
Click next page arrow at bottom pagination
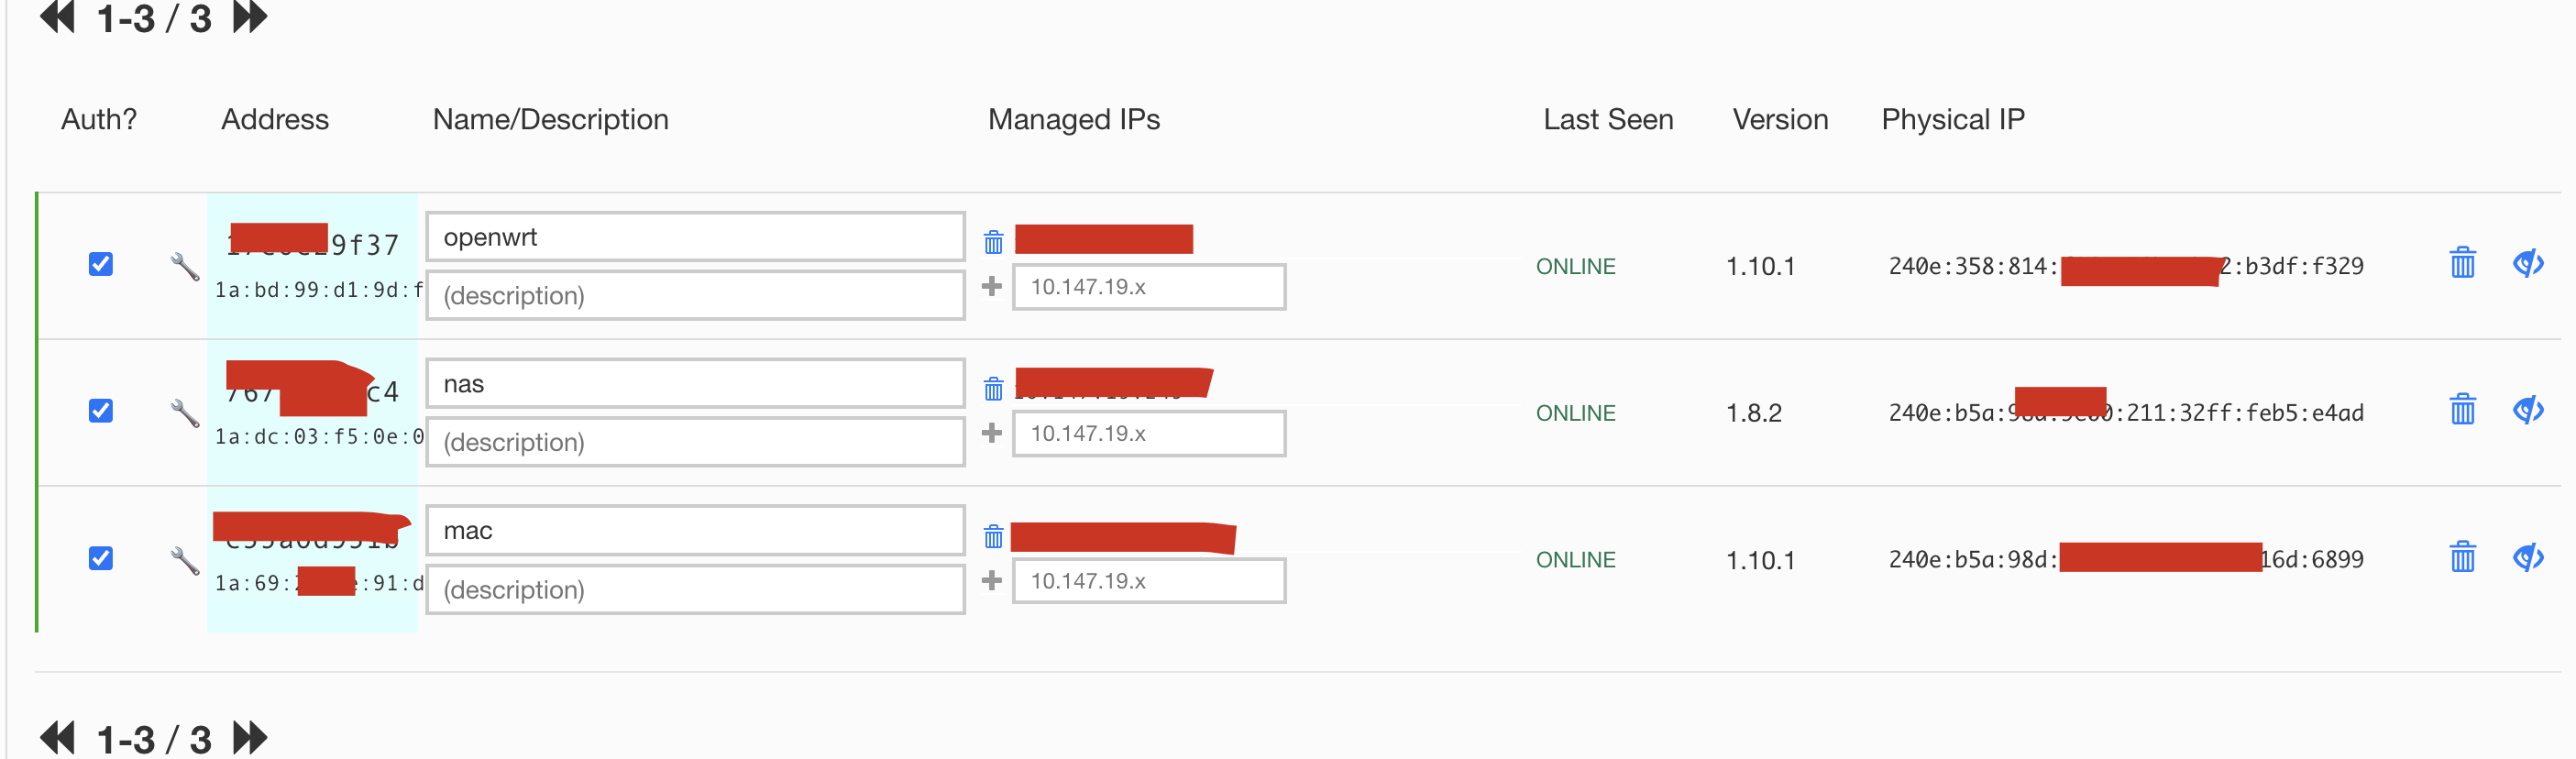(250, 739)
